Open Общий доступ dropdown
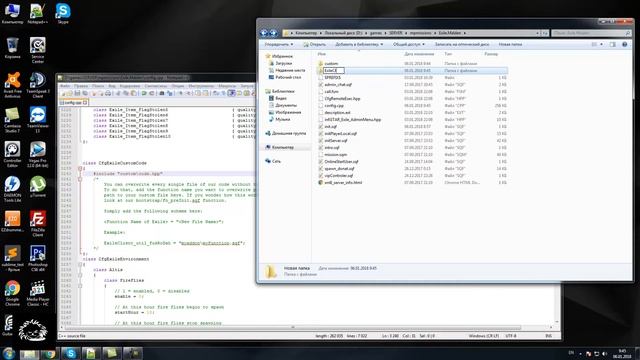 409,44
